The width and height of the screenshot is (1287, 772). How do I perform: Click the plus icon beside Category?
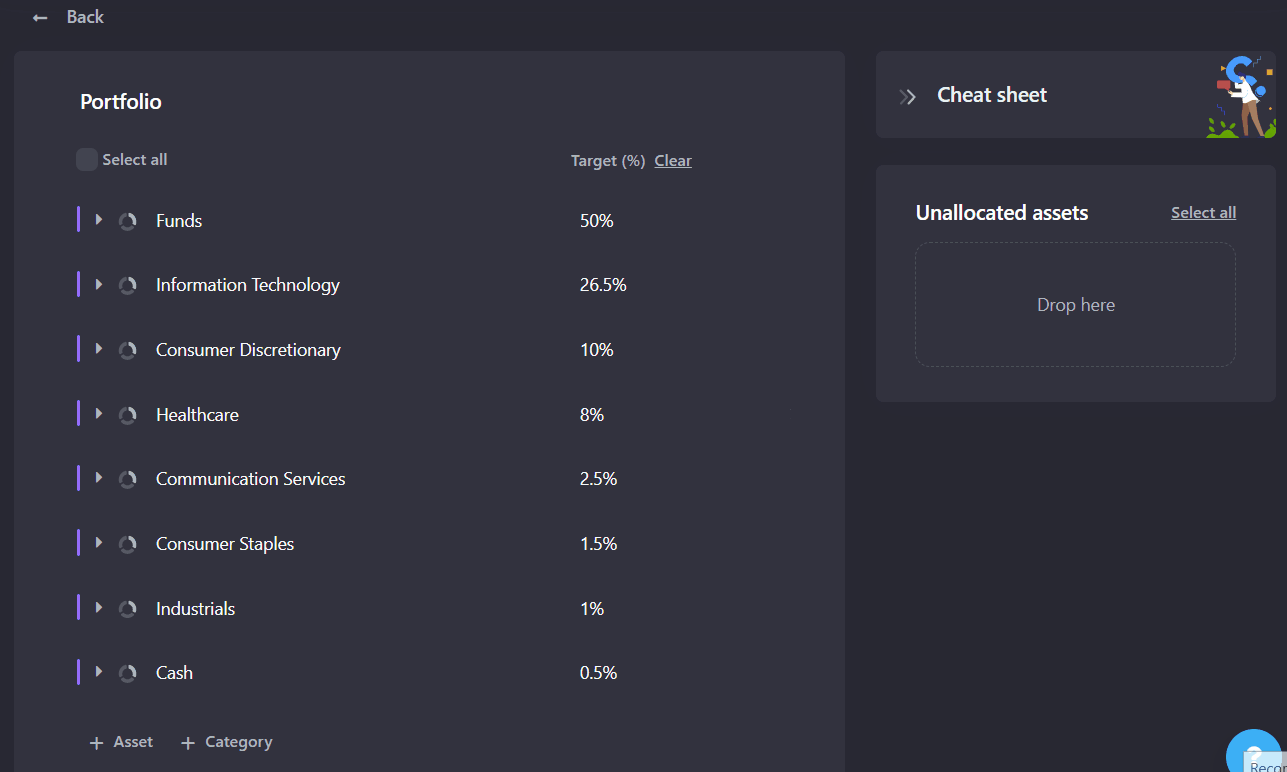point(187,741)
